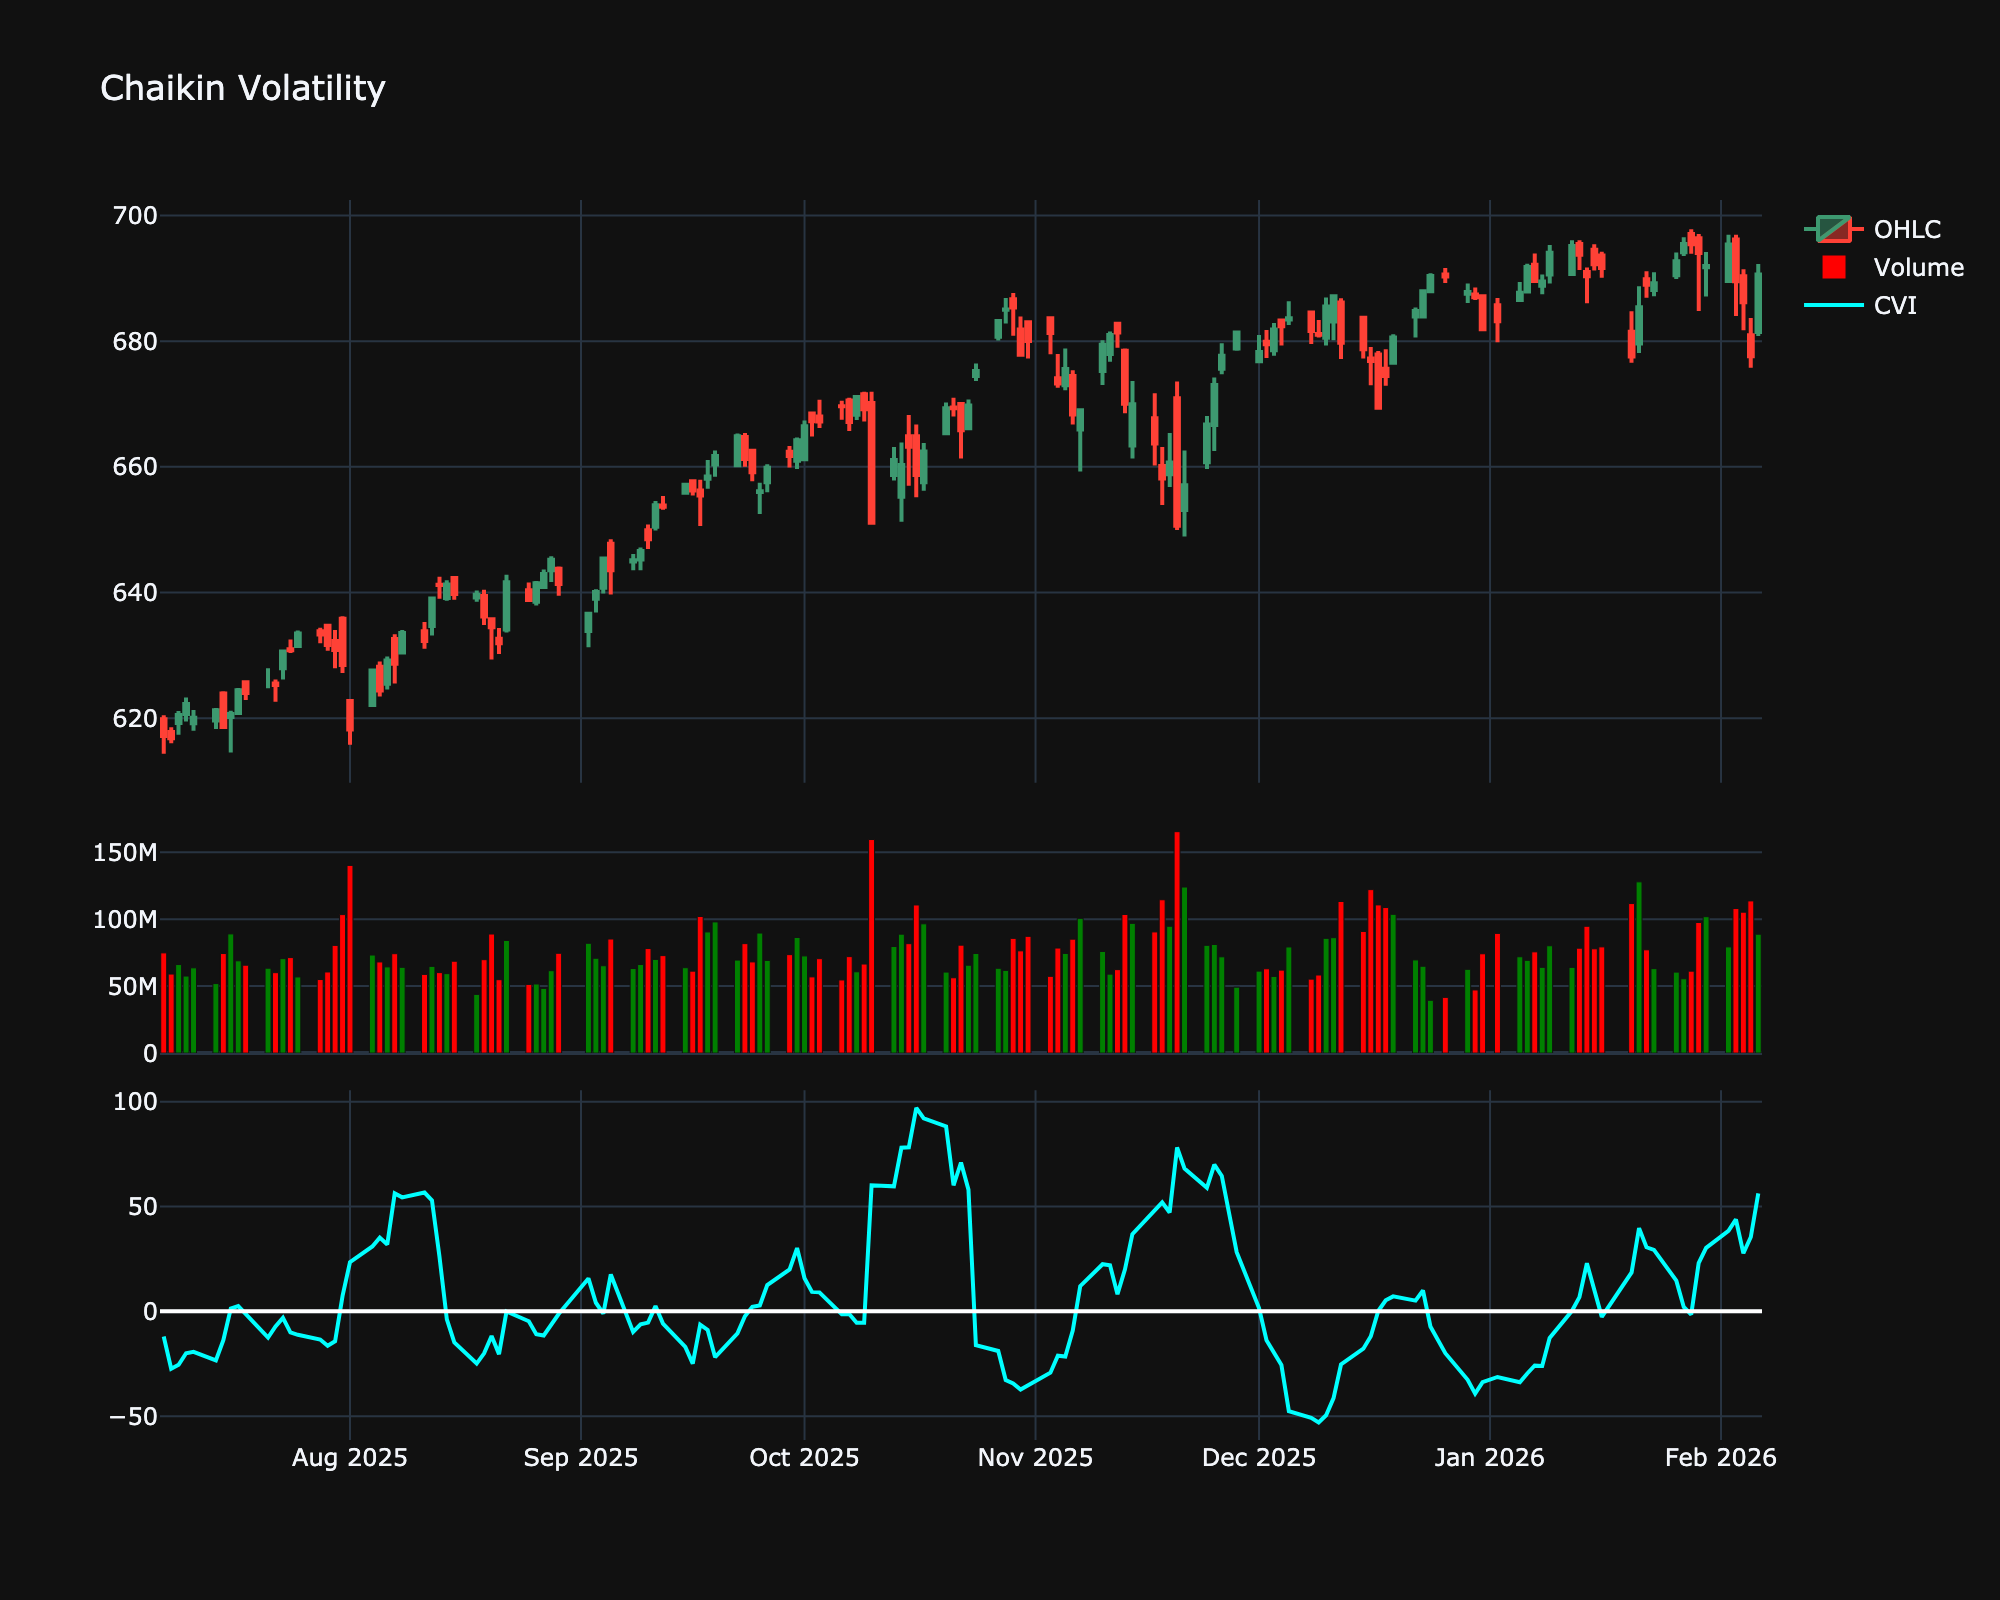Click the Aug 2025 date label

[350, 1458]
